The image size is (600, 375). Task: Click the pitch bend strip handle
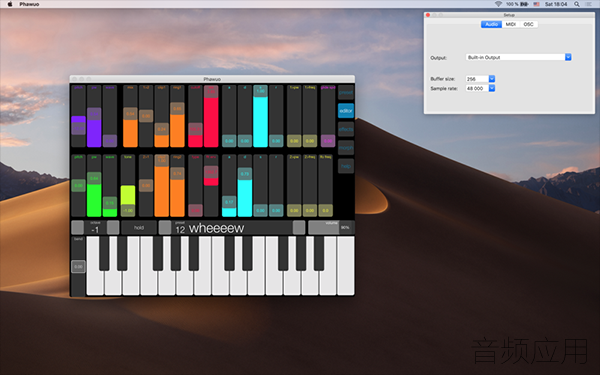(x=78, y=266)
